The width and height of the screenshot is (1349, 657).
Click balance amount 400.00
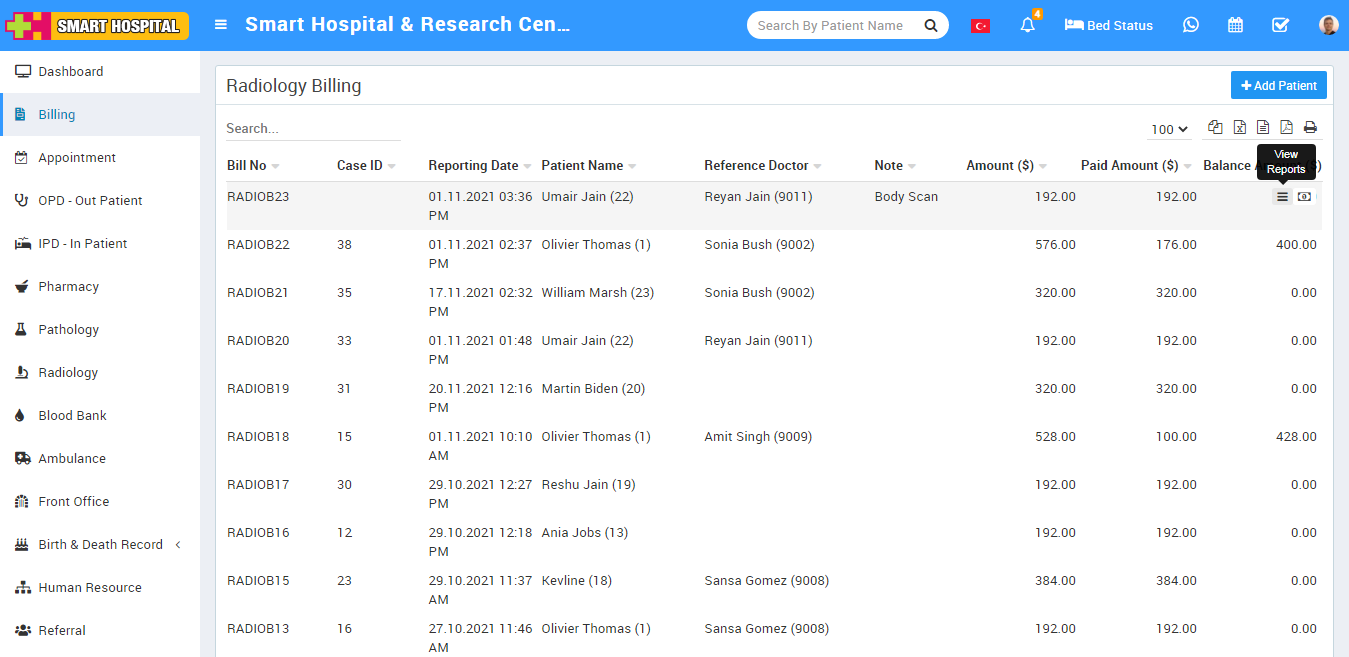[1296, 245]
